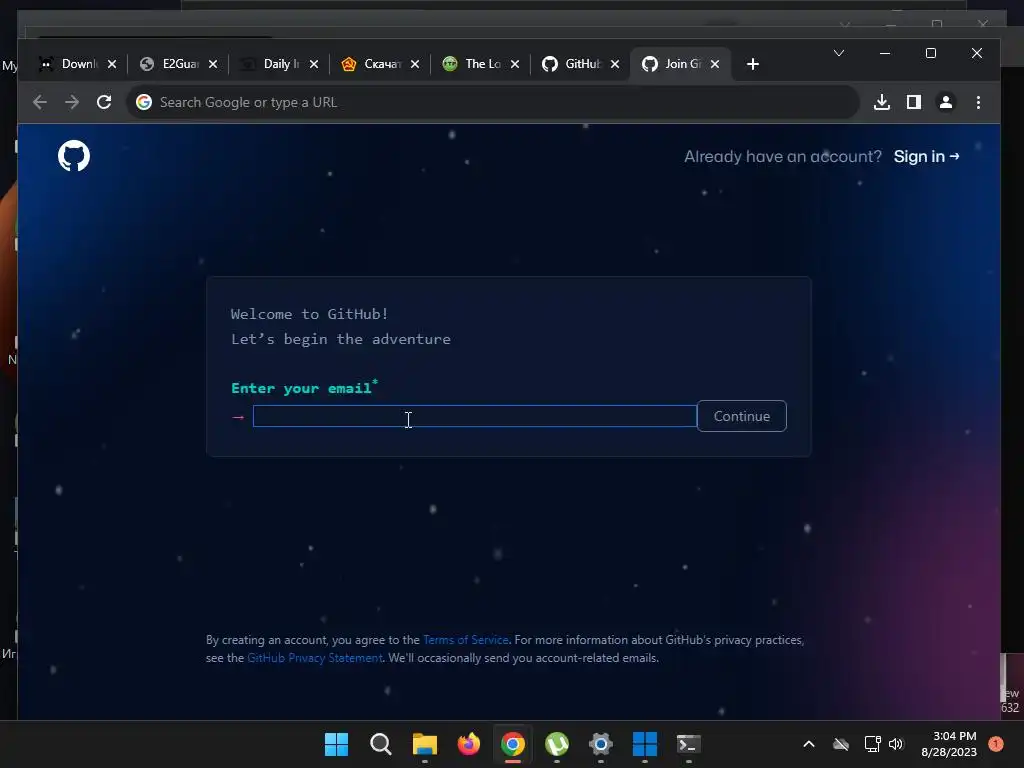This screenshot has height=768, width=1024.
Task: Switch to the E2Guar tab
Action: [x=179, y=64]
